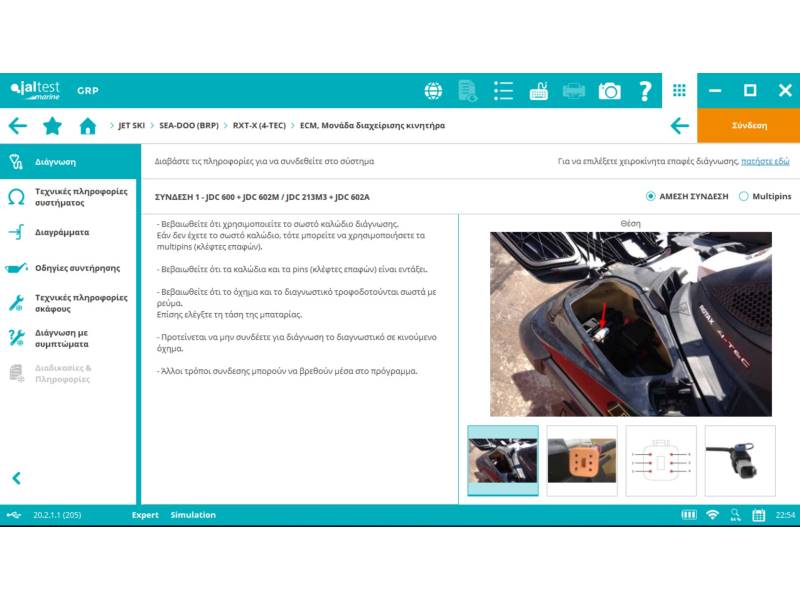800x600 pixels.
Task: Collapse the left sidebar with chevron
Action: click(16, 479)
